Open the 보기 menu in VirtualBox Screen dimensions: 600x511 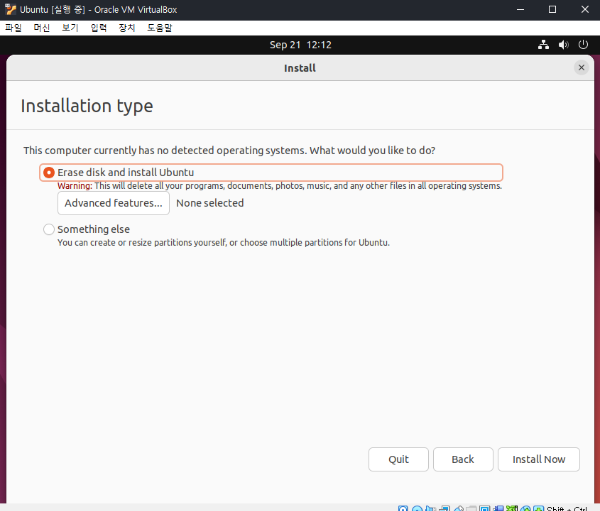click(x=70, y=28)
